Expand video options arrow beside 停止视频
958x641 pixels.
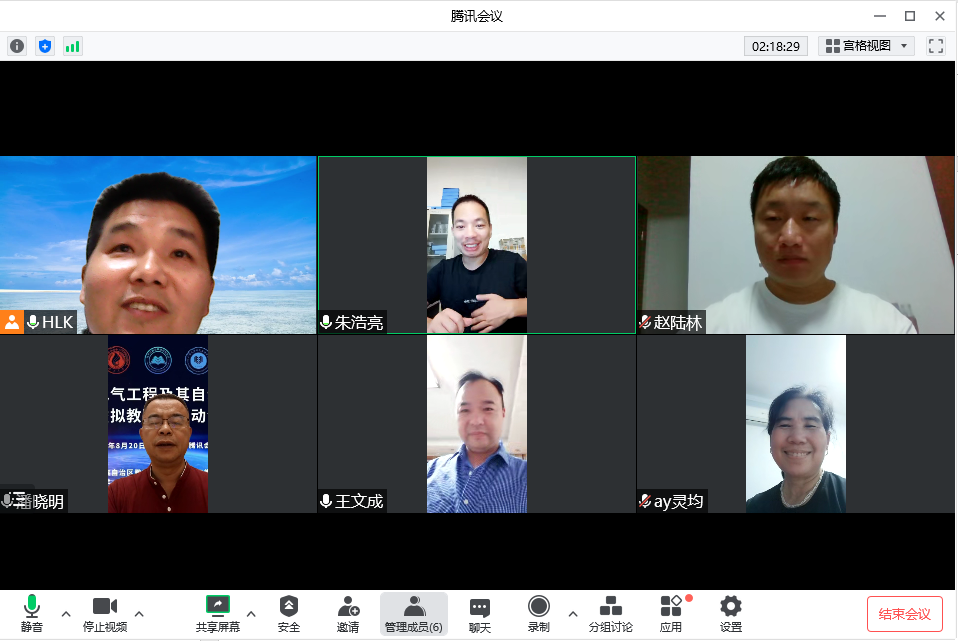(x=139, y=613)
